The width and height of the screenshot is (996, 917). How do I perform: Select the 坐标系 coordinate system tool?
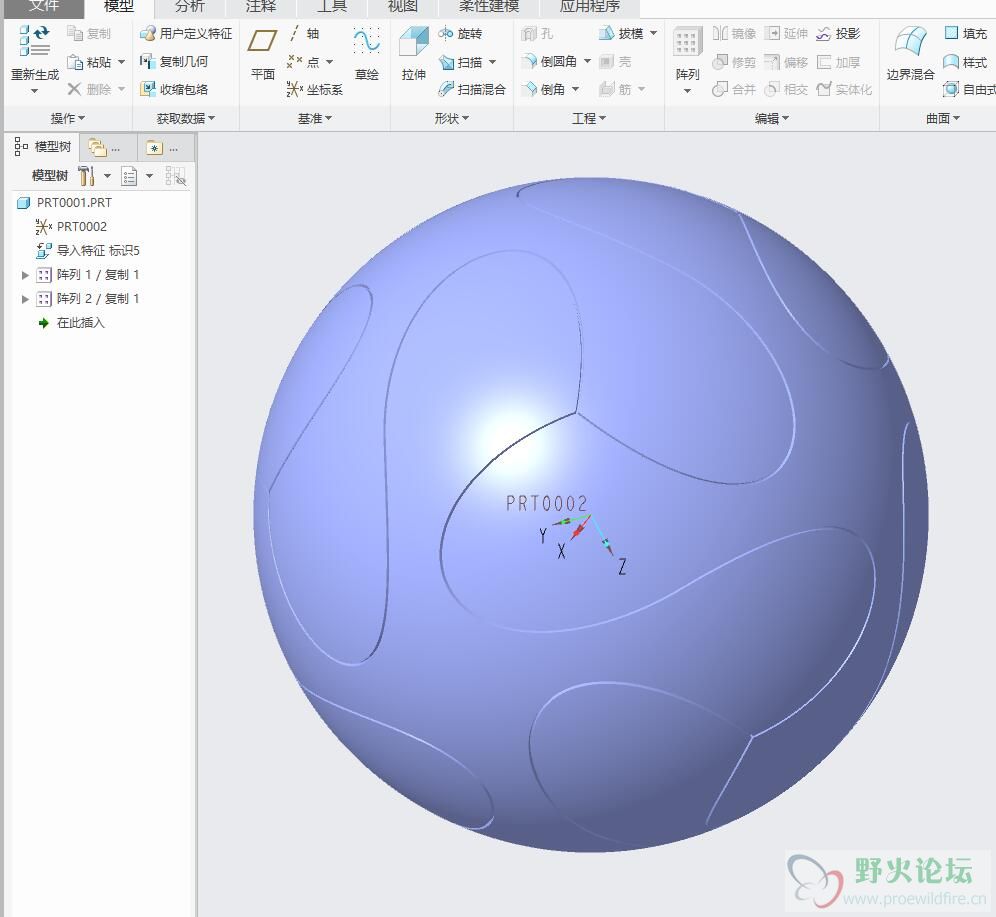point(314,89)
